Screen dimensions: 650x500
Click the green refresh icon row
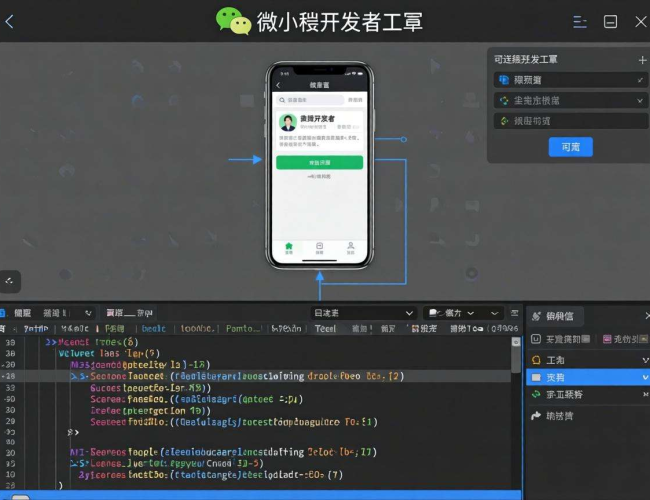click(588, 394)
